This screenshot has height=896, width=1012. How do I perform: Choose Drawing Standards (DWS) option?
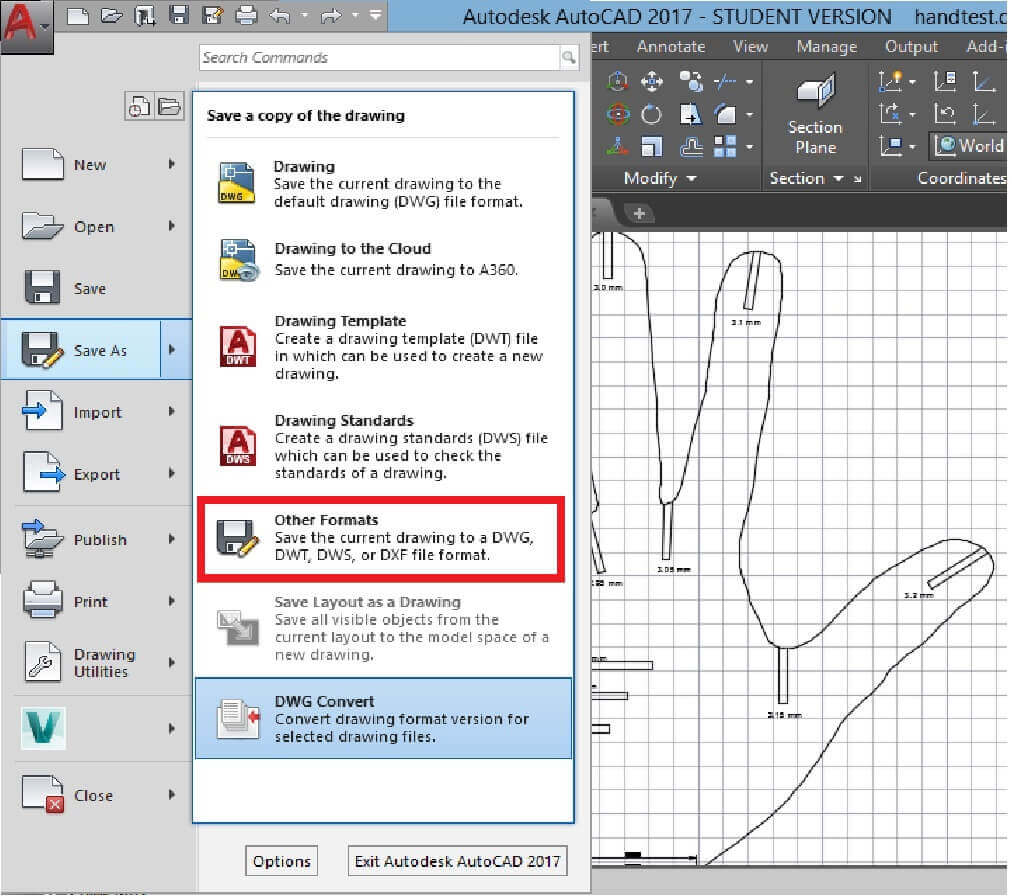coord(383,447)
